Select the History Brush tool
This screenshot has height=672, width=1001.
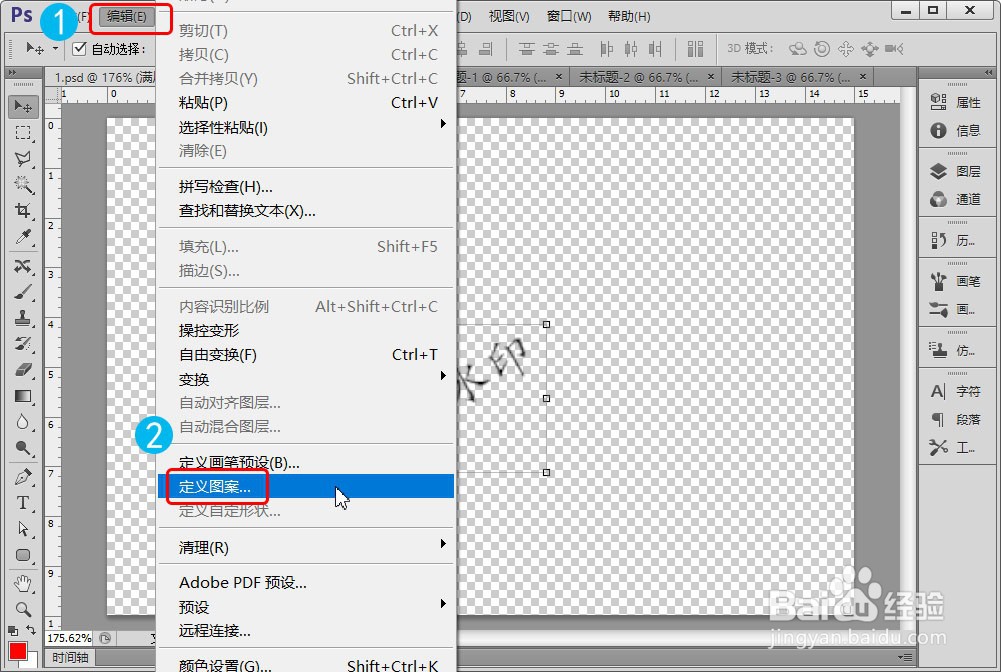23,344
